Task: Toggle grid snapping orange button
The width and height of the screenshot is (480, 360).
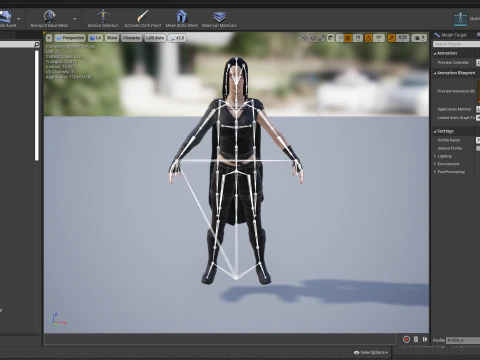Action: coord(348,38)
